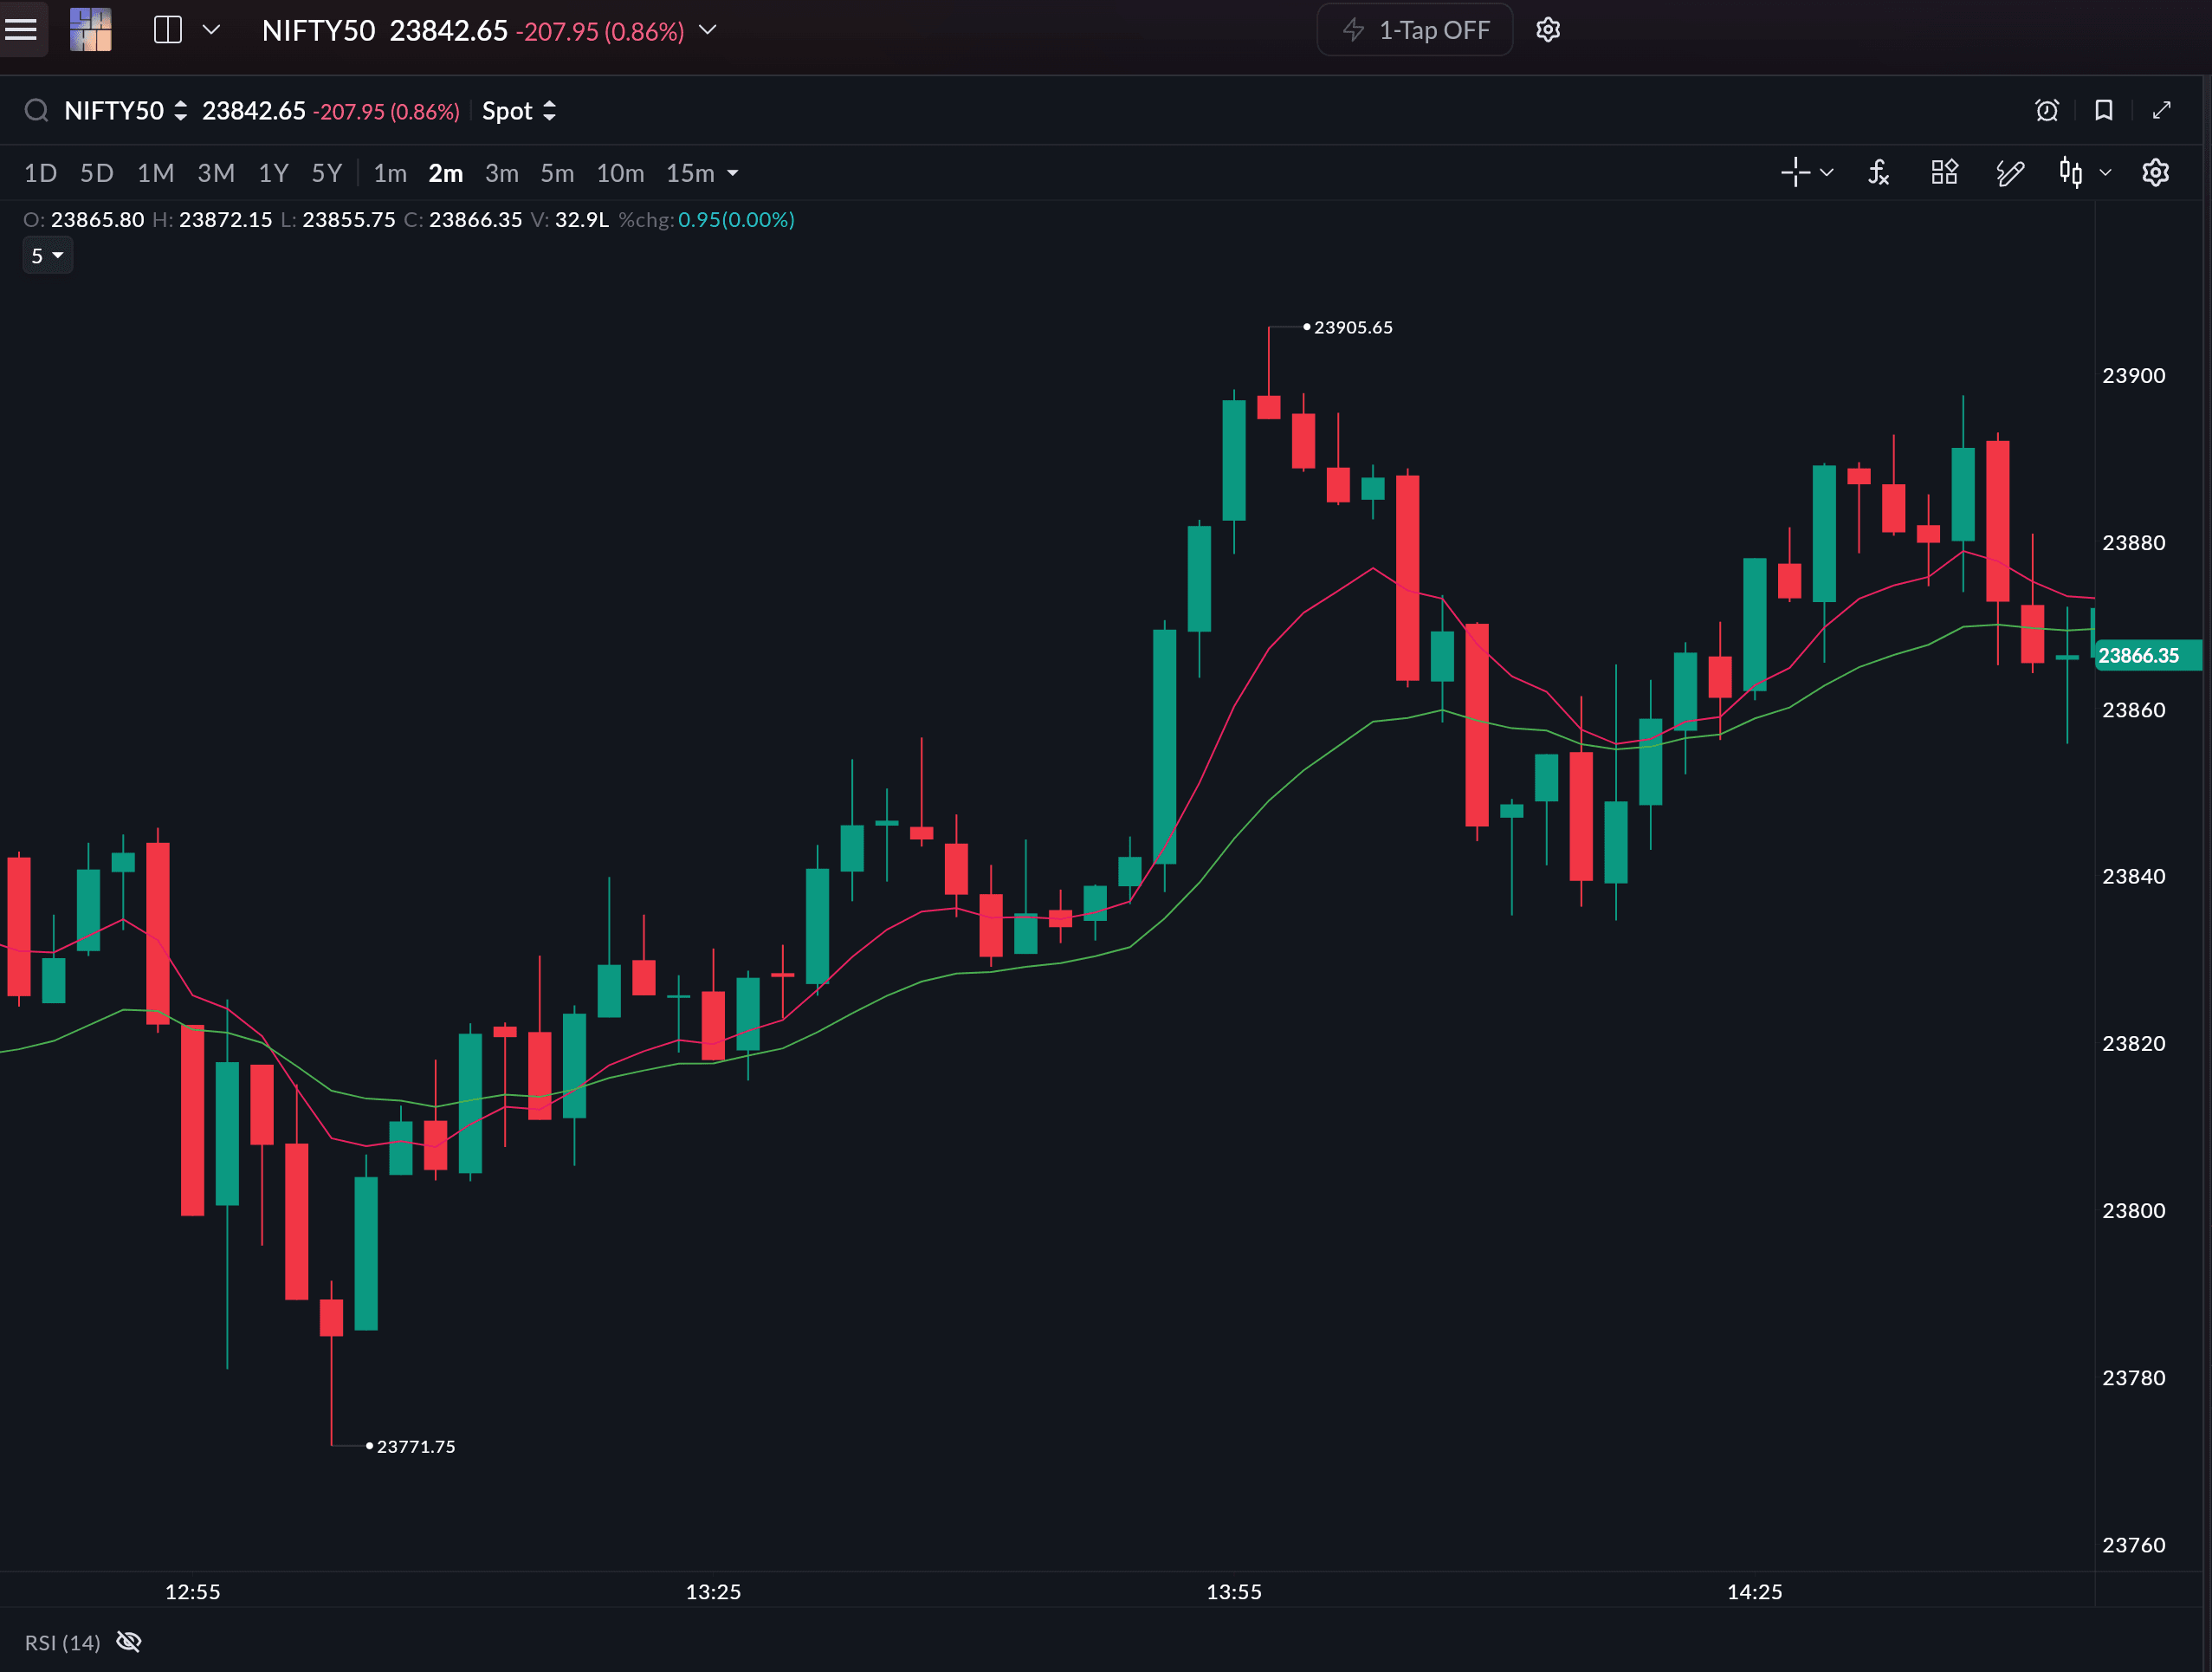
Task: Open the hamburger menu
Action: [21, 30]
